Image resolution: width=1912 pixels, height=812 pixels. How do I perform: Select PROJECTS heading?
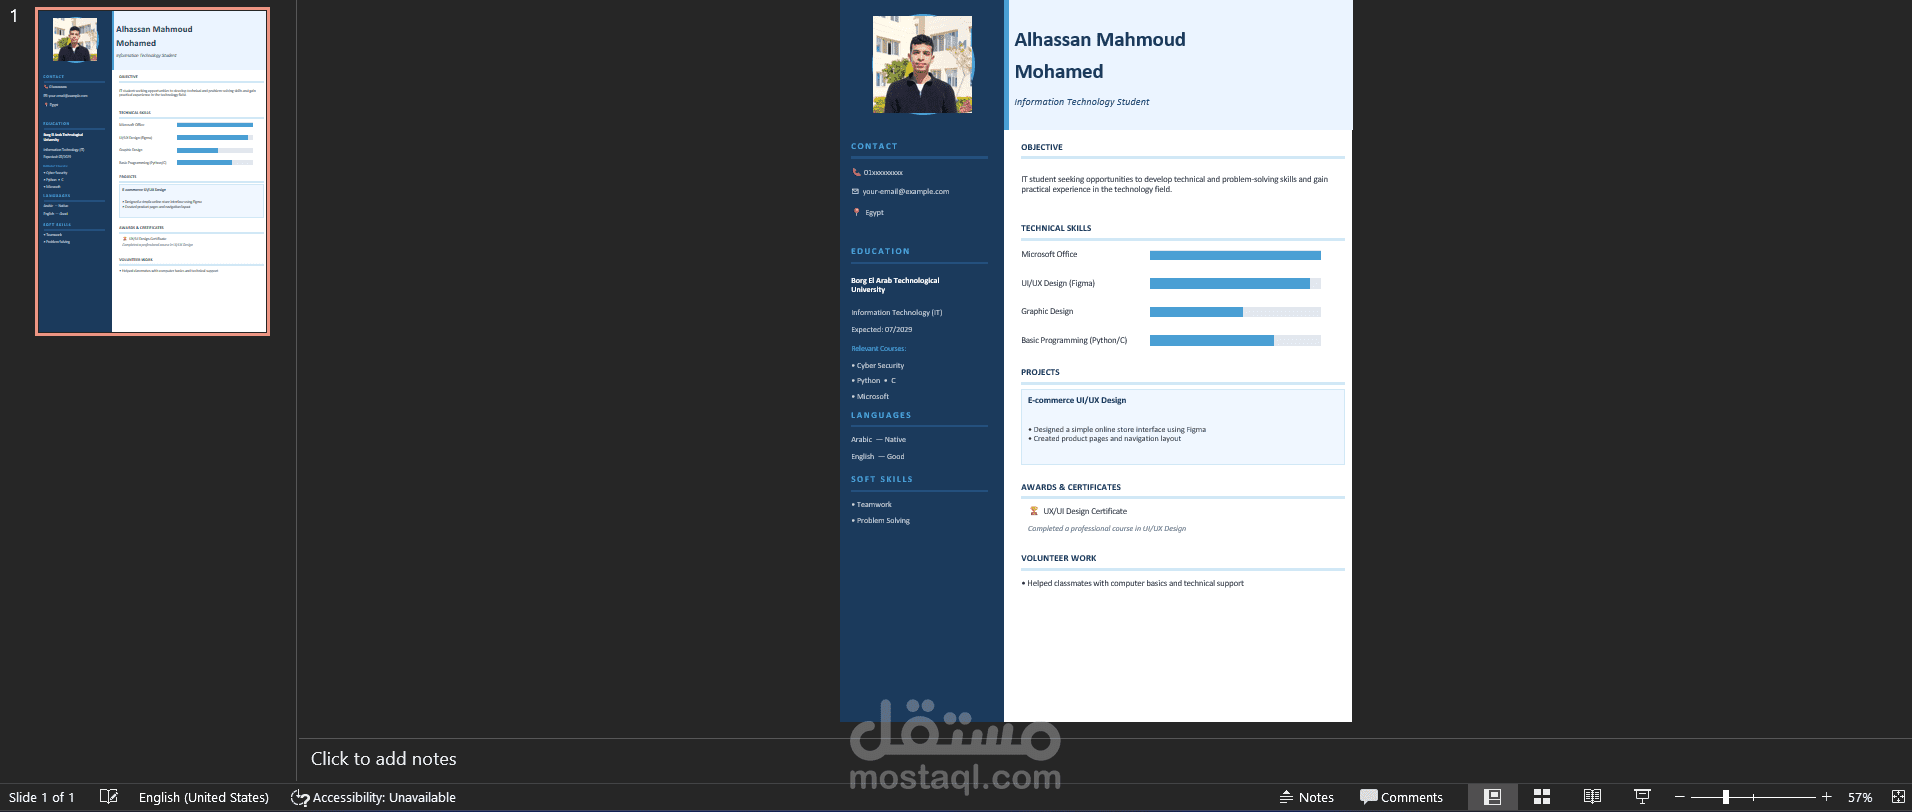coord(1040,372)
